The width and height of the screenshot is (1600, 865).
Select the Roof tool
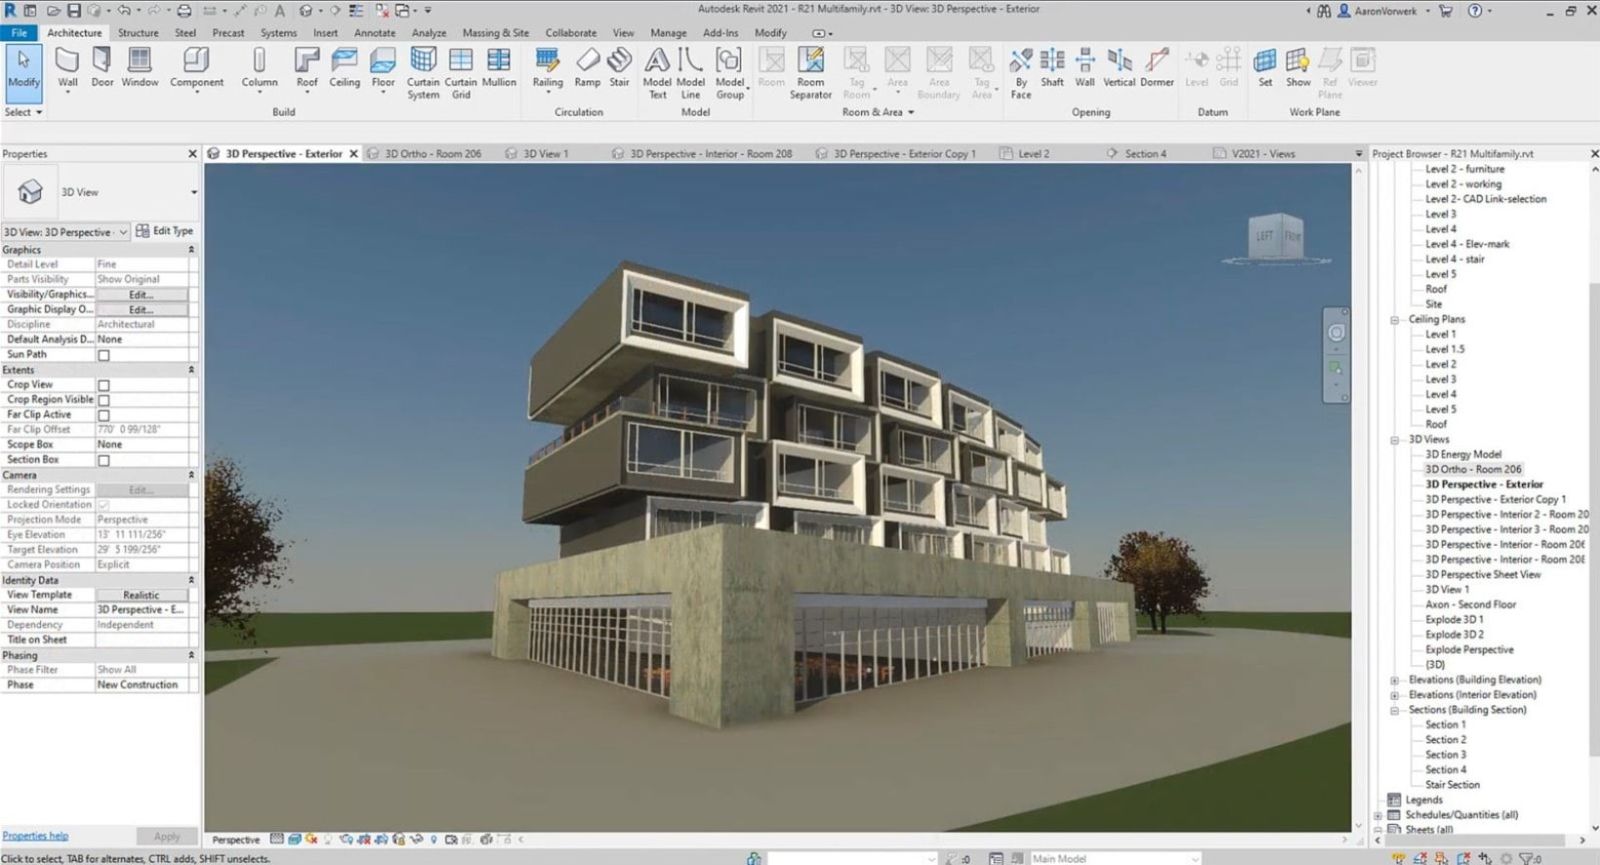pos(306,68)
